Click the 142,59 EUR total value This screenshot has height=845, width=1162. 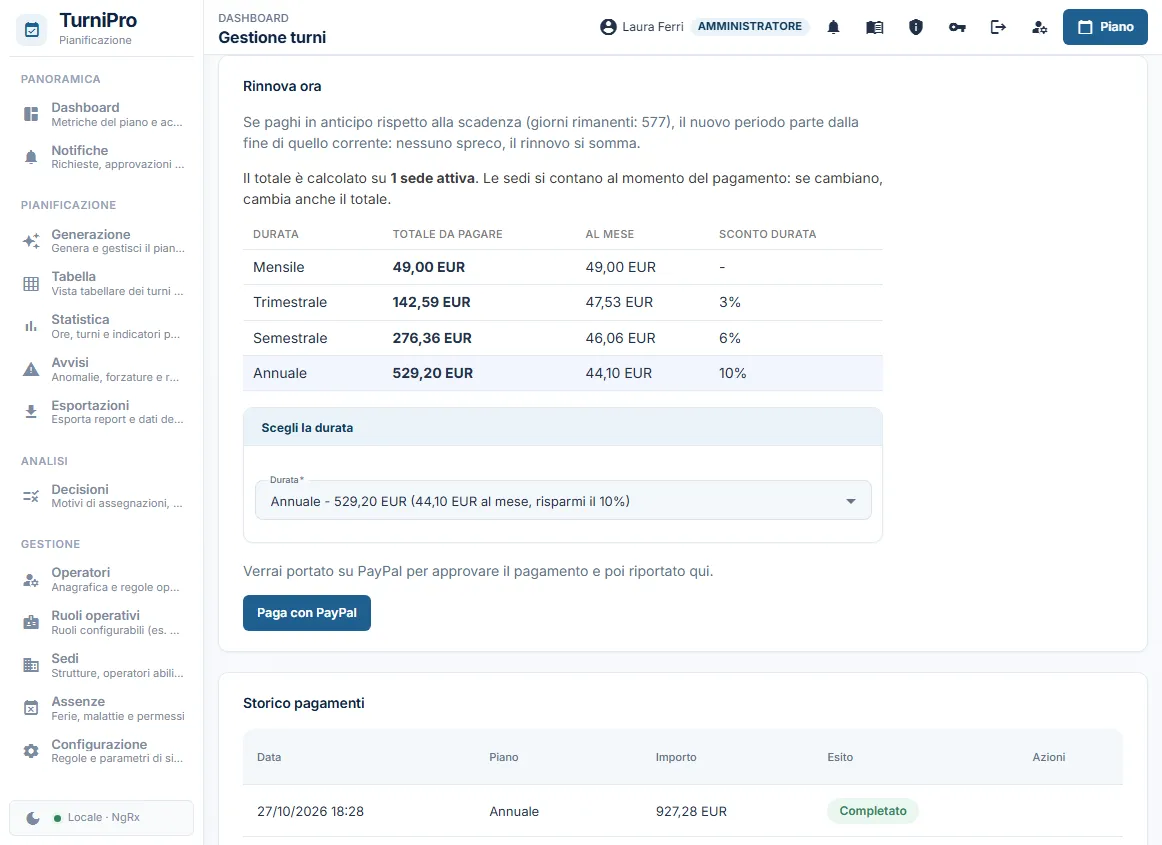[431, 302]
